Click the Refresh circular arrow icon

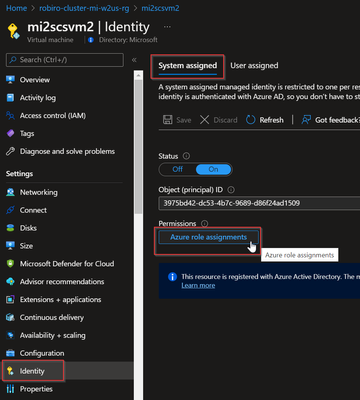[250, 120]
